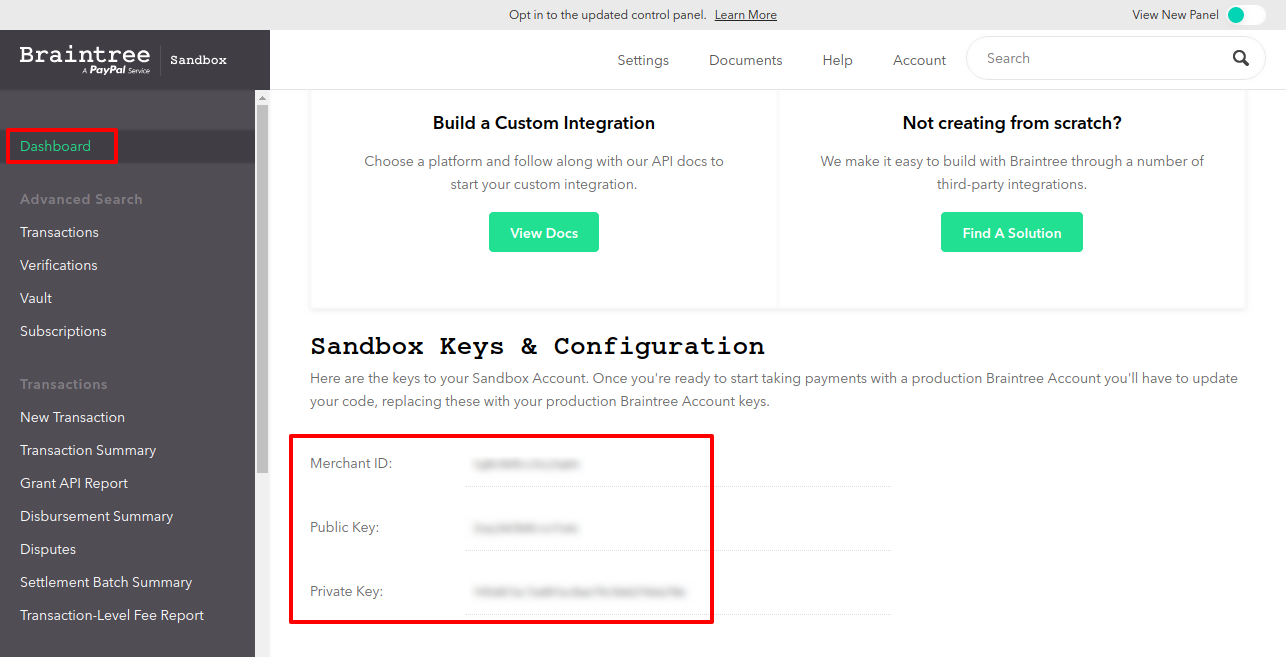Screen dimensions: 1286x657
Task: Open the Braintree logo home link
Action: [x=85, y=60]
